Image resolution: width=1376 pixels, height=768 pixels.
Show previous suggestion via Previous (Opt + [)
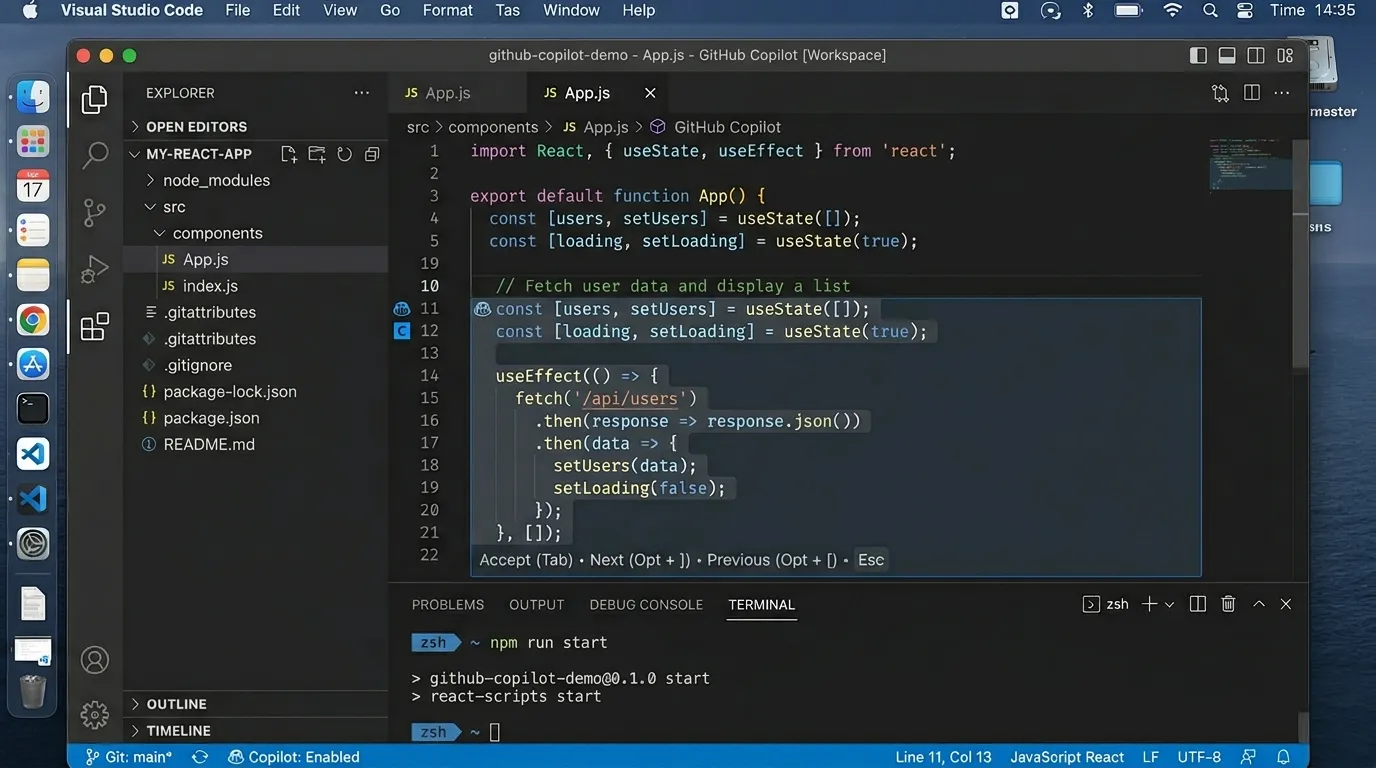click(772, 560)
